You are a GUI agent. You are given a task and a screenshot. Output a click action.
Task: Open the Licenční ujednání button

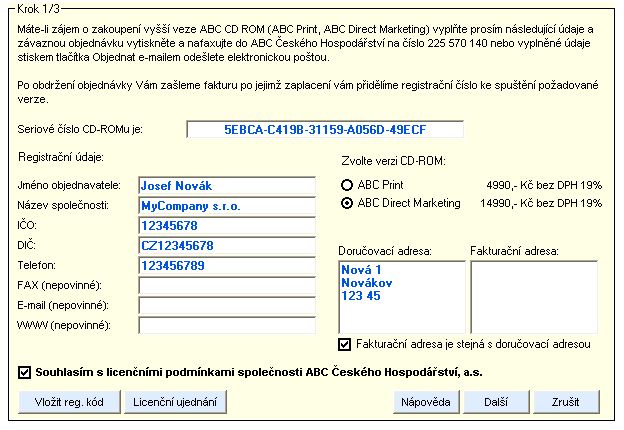pos(176,402)
